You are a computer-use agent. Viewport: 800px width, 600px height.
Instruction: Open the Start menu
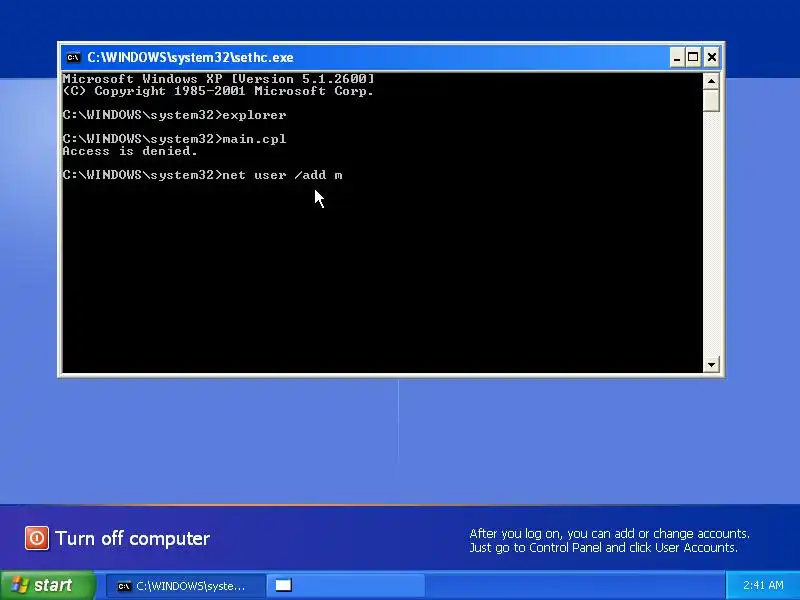tap(47, 585)
